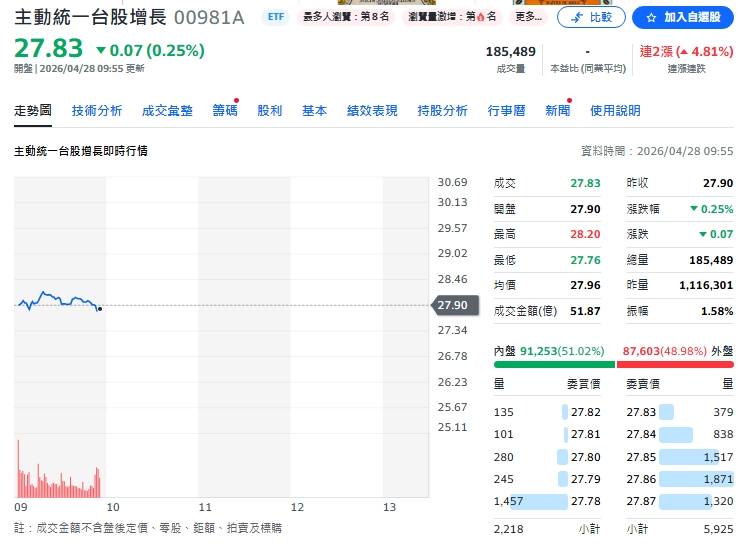Switch to the 行事曆 tab
739x548 pixels.
point(506,111)
